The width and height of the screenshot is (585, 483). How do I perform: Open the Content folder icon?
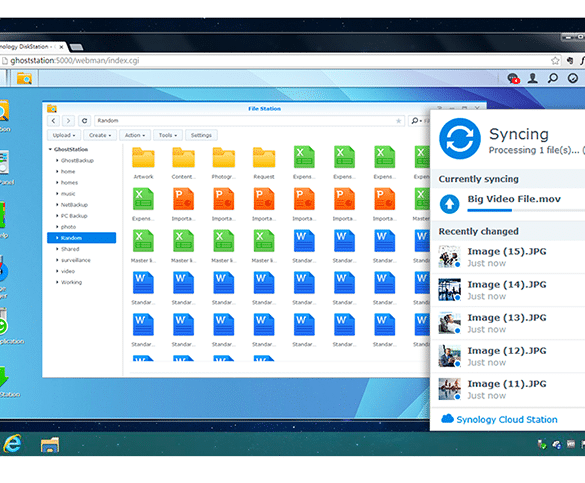tap(183, 158)
